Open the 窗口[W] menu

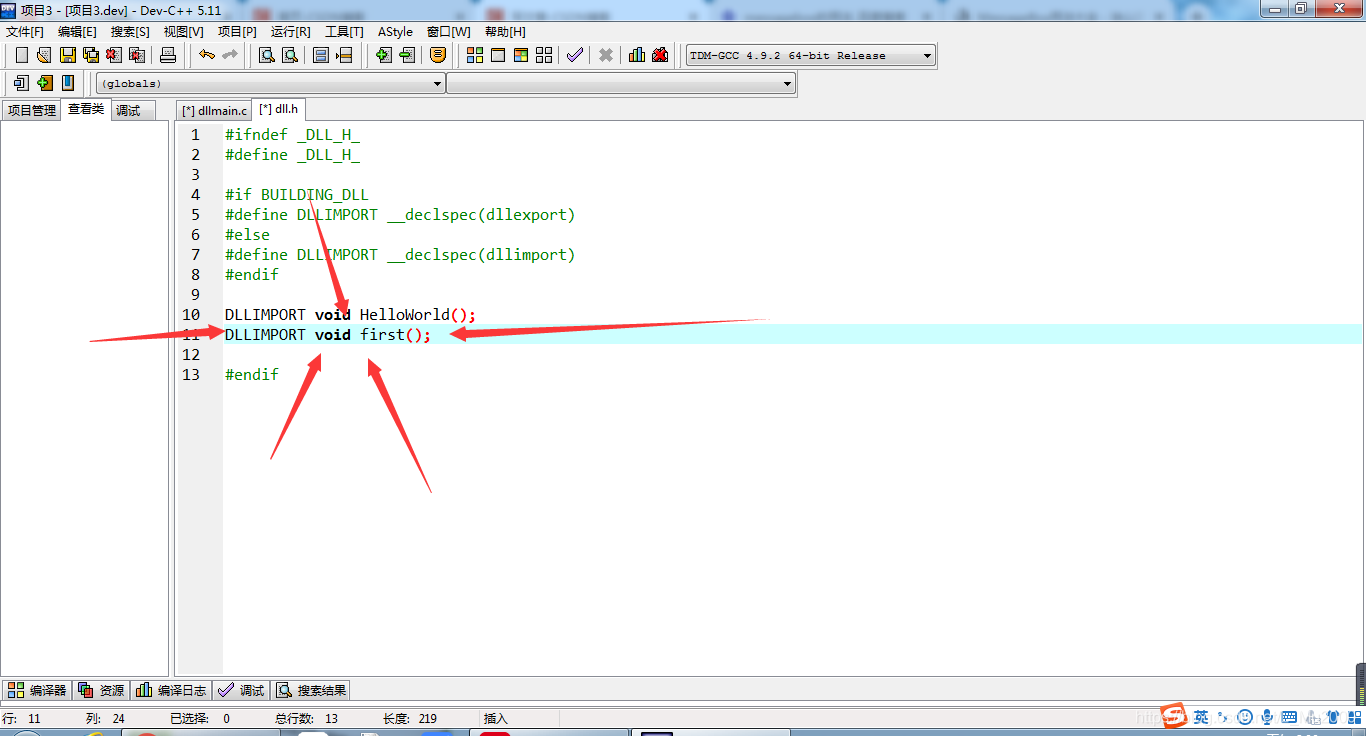click(x=448, y=32)
